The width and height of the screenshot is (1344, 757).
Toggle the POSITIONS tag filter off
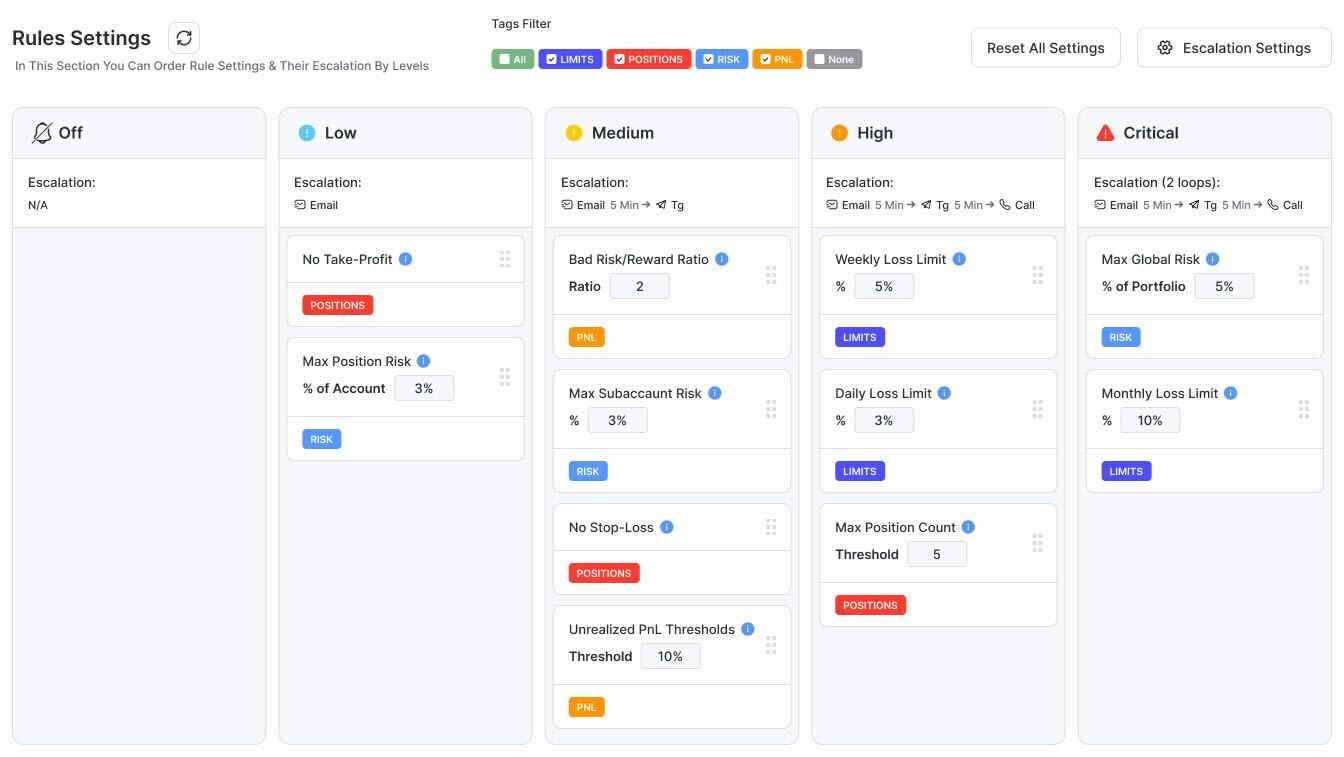[x=619, y=59]
